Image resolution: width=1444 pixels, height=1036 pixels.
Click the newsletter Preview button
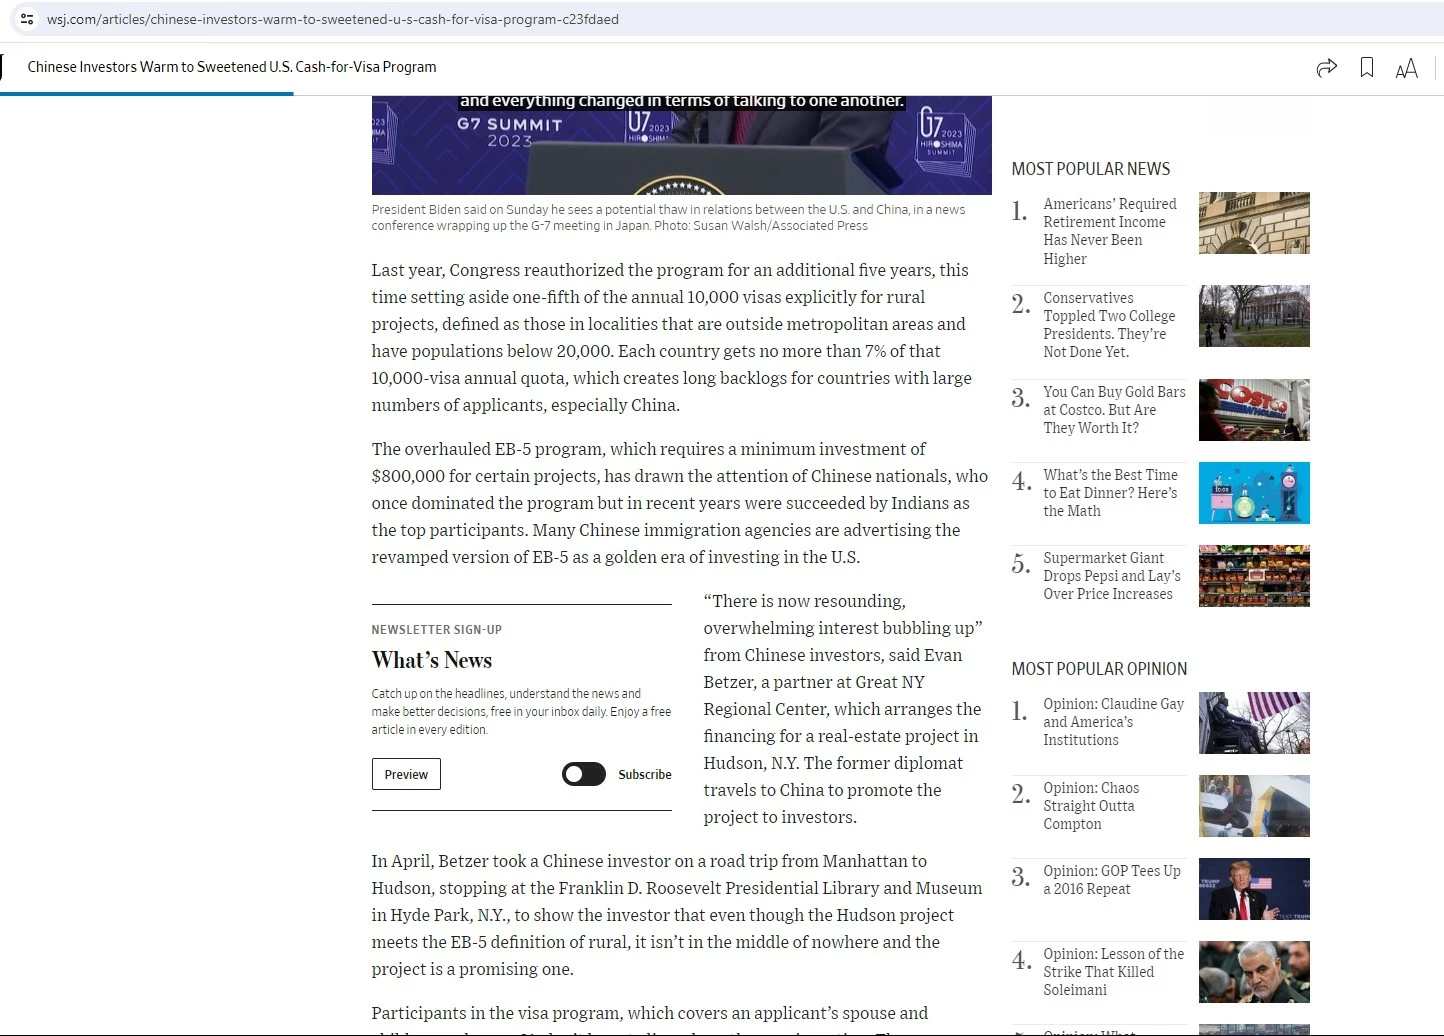pos(406,774)
